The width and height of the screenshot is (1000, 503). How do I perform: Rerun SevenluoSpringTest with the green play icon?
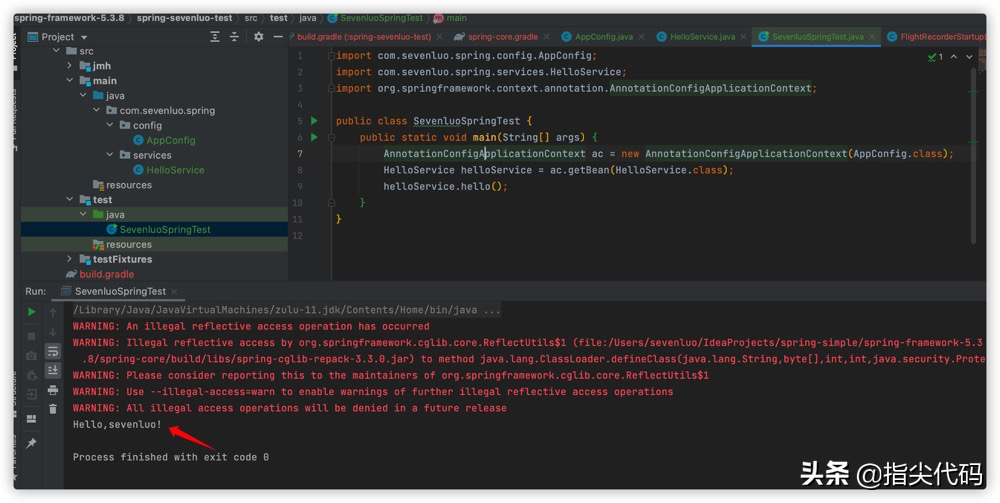[x=31, y=312]
